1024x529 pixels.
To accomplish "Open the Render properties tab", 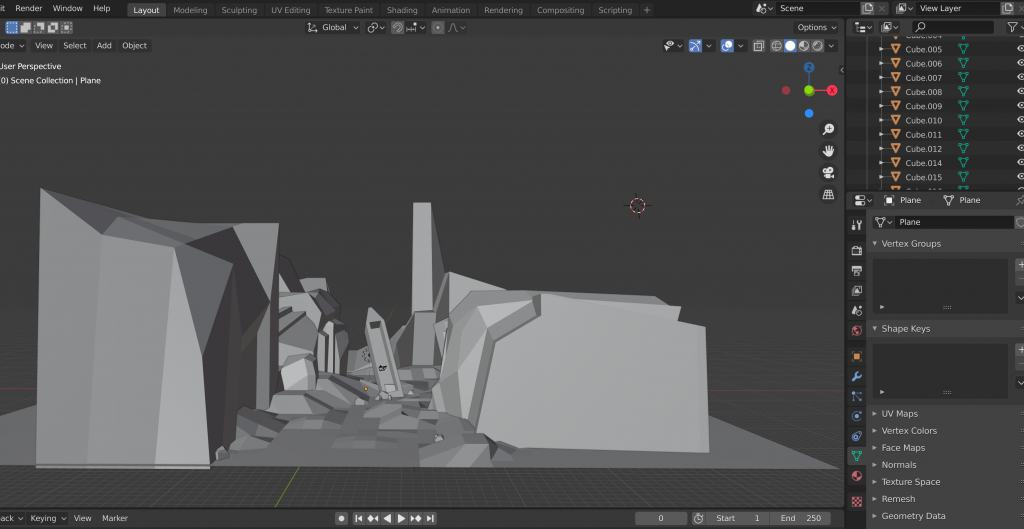I will [x=857, y=250].
